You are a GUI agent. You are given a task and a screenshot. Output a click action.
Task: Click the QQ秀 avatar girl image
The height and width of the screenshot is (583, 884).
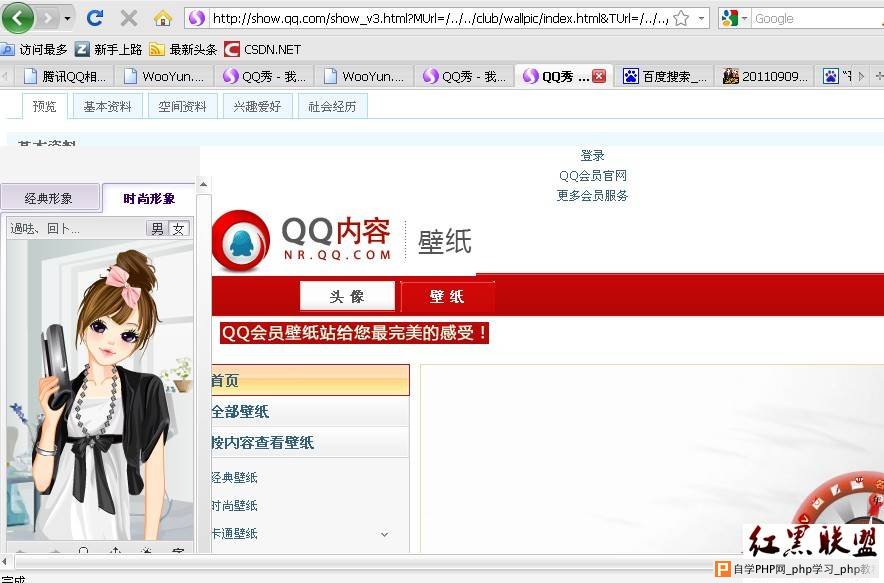click(x=100, y=390)
